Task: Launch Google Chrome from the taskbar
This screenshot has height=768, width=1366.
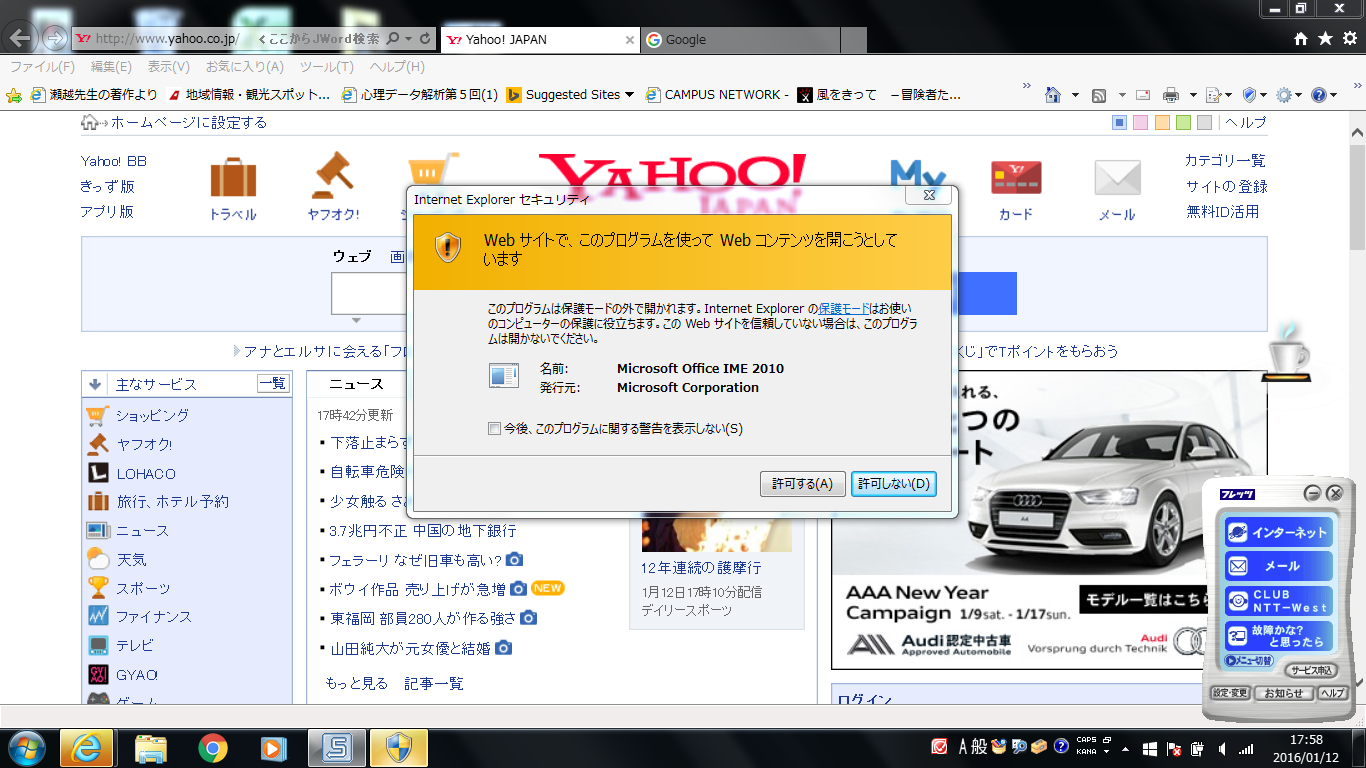Action: click(x=213, y=748)
